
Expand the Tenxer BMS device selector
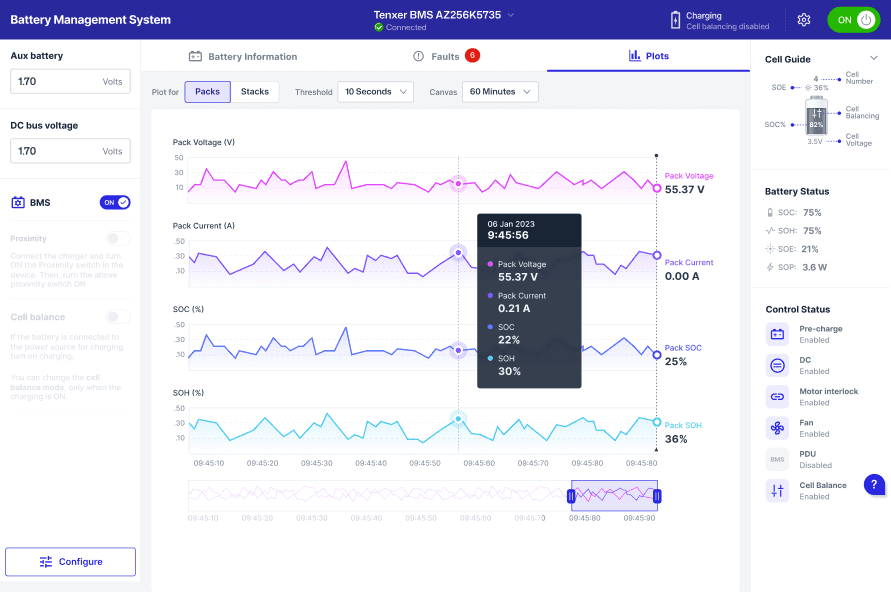pos(511,15)
